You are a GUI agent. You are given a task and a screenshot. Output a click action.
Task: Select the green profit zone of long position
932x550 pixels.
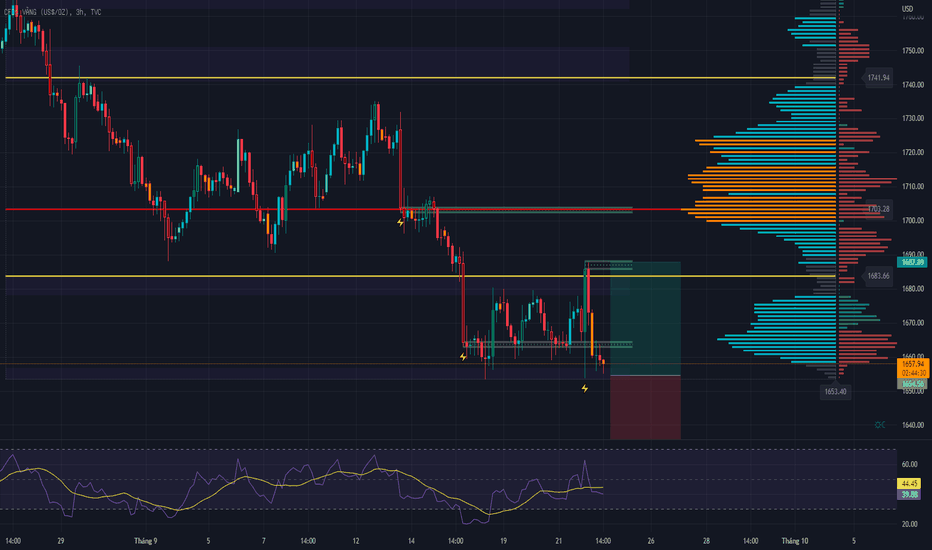pos(646,319)
